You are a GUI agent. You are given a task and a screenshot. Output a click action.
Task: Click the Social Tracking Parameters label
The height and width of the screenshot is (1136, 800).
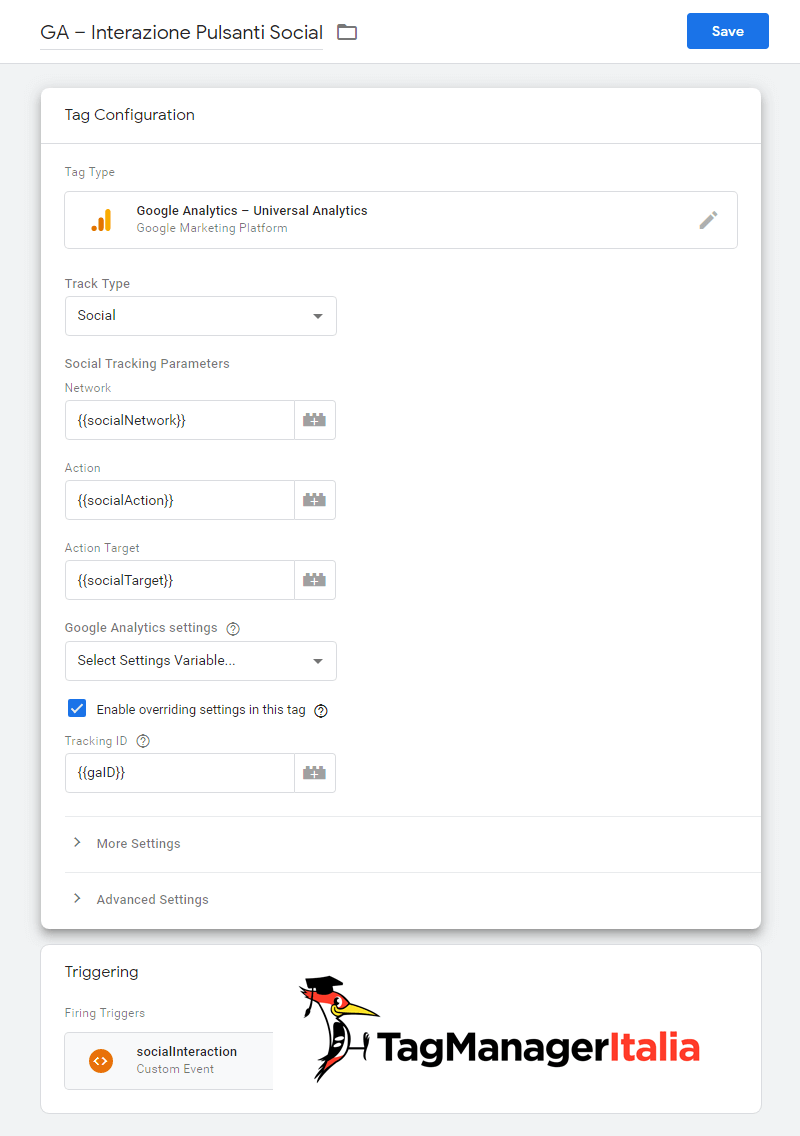(x=147, y=364)
